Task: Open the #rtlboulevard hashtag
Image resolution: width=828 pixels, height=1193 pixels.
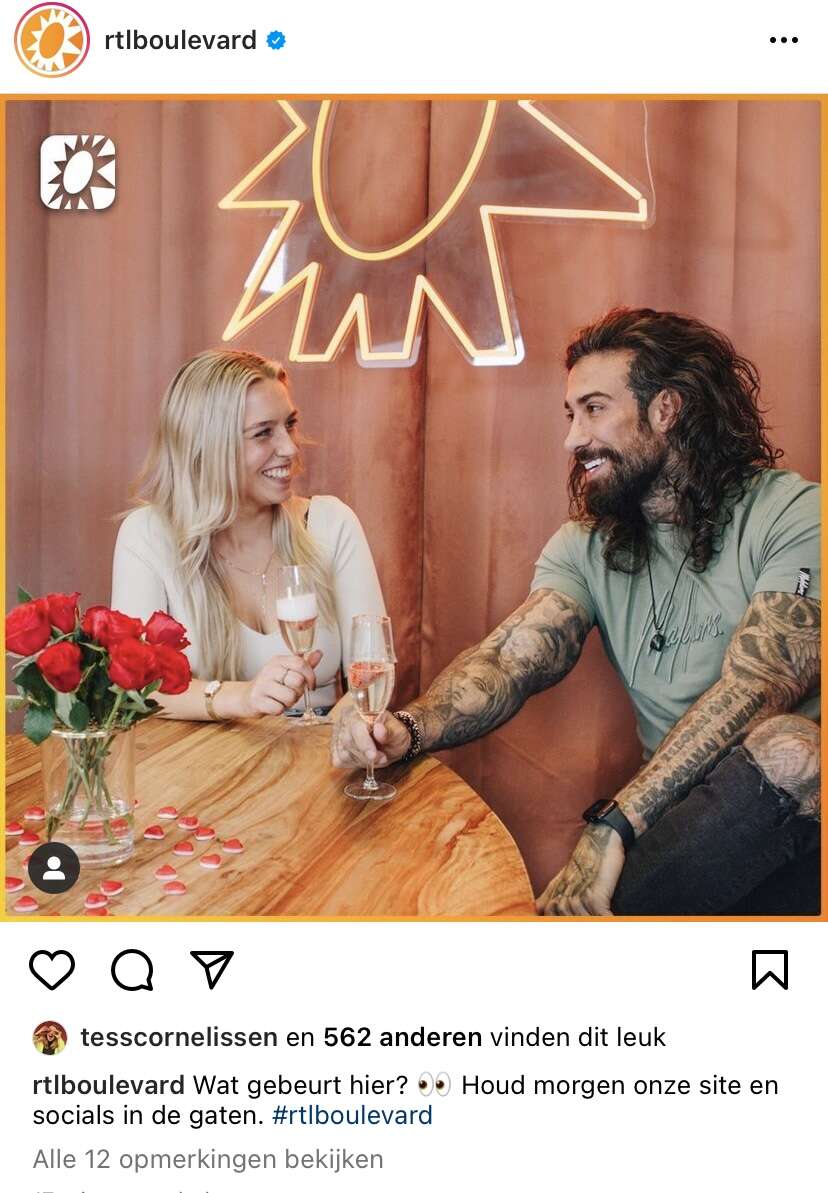Action: 352,1116
